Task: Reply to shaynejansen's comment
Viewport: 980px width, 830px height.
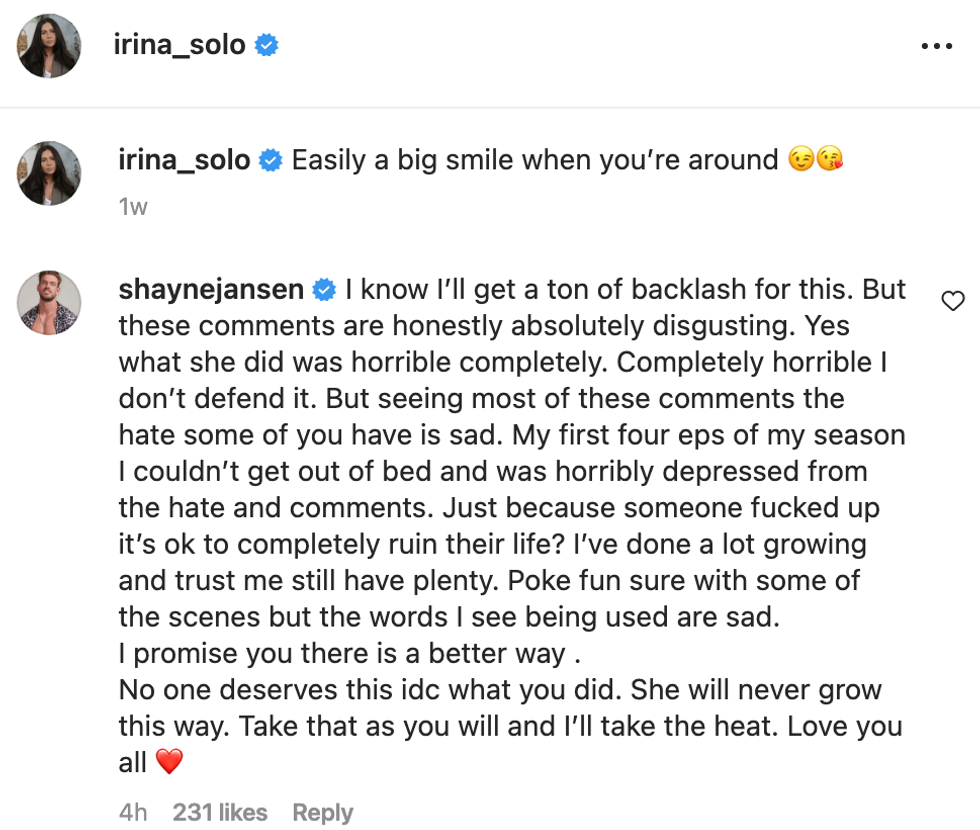Action: (322, 812)
